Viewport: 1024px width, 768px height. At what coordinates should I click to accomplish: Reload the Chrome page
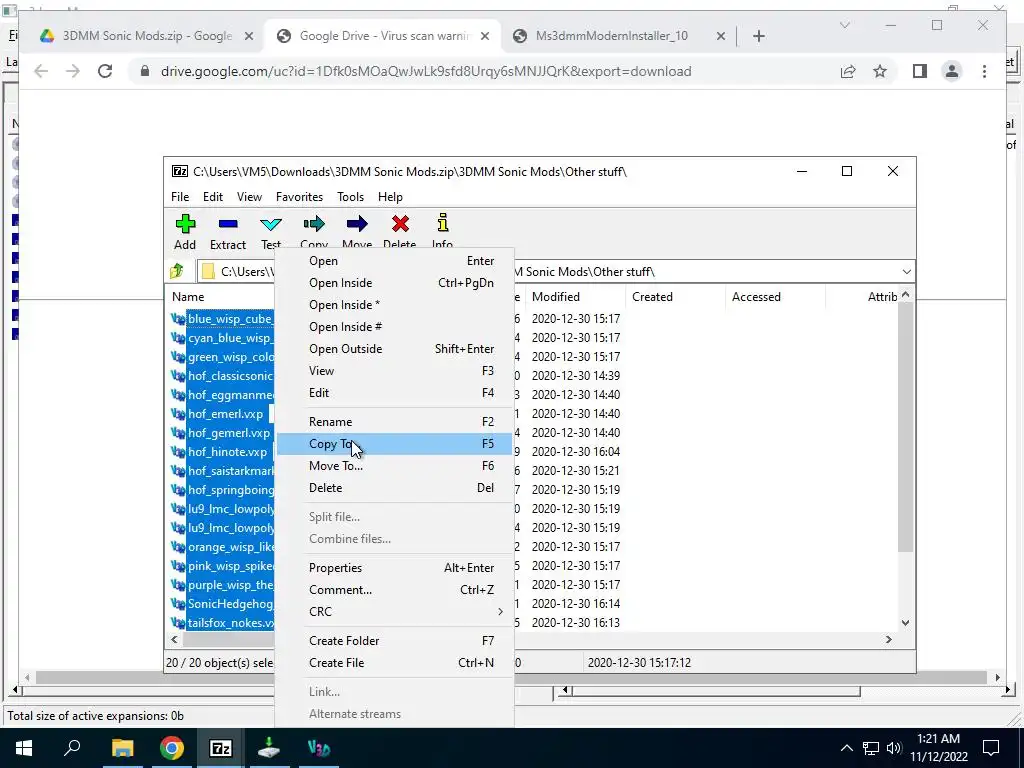(x=105, y=71)
